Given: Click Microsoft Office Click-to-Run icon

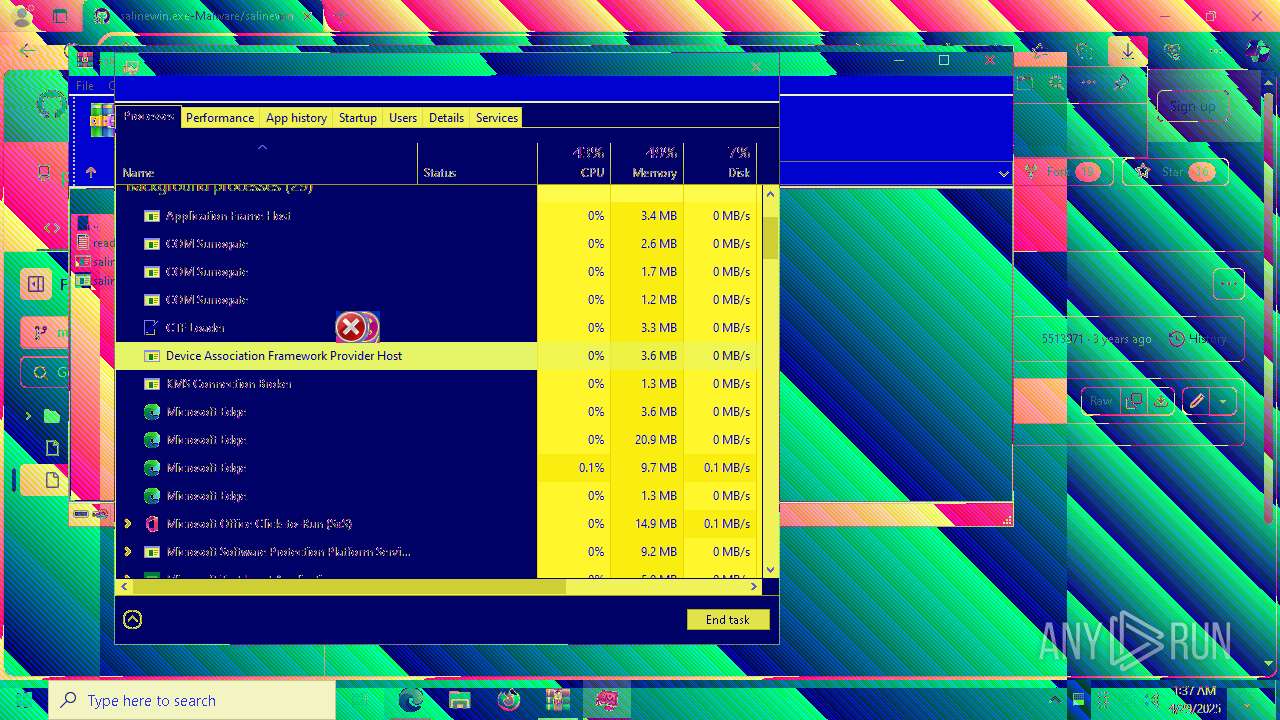Looking at the screenshot, I should pos(152,523).
